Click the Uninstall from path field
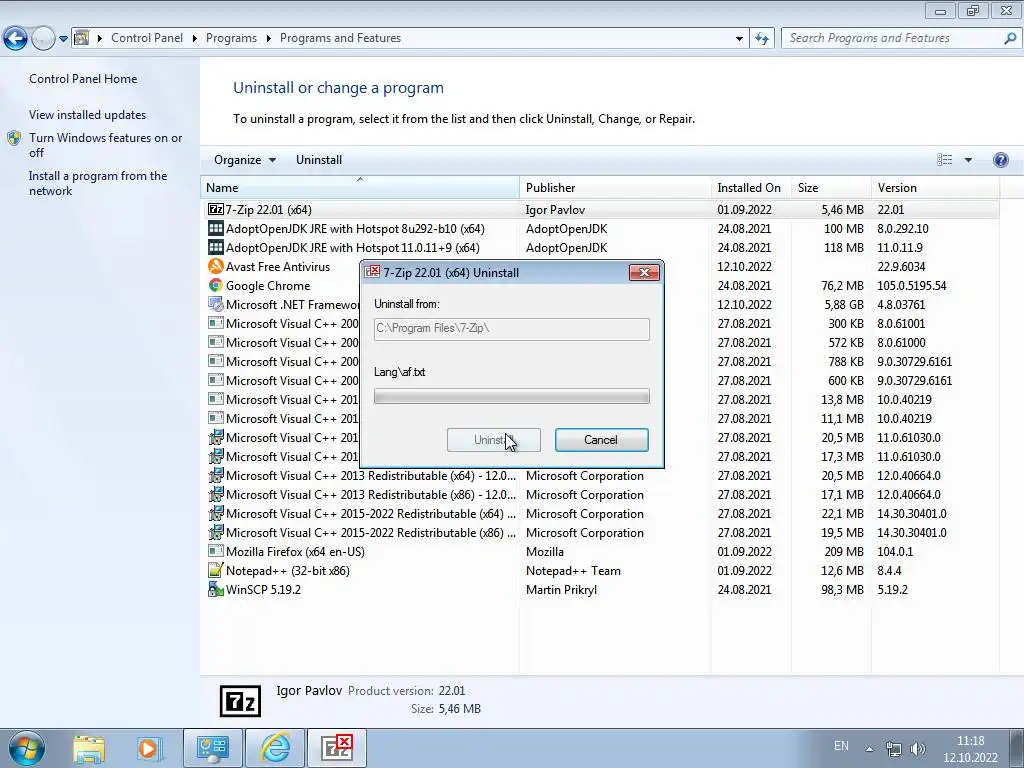 click(511, 328)
